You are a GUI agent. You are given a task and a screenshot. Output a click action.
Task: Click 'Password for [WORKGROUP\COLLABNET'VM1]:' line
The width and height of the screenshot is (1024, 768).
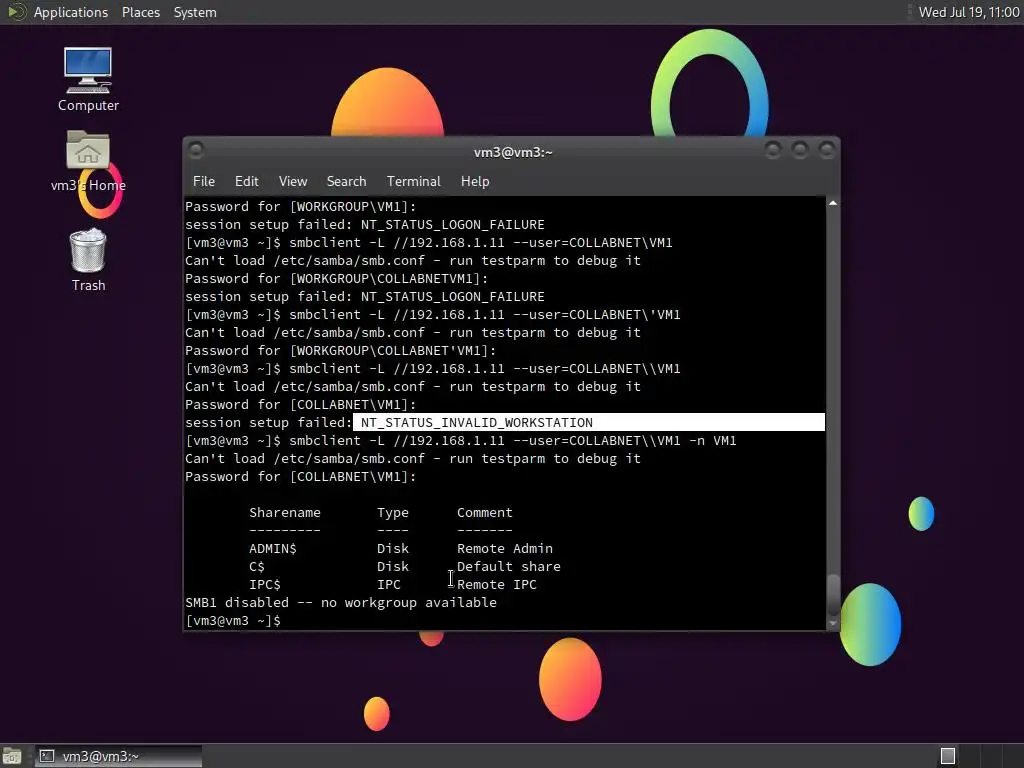pos(340,351)
